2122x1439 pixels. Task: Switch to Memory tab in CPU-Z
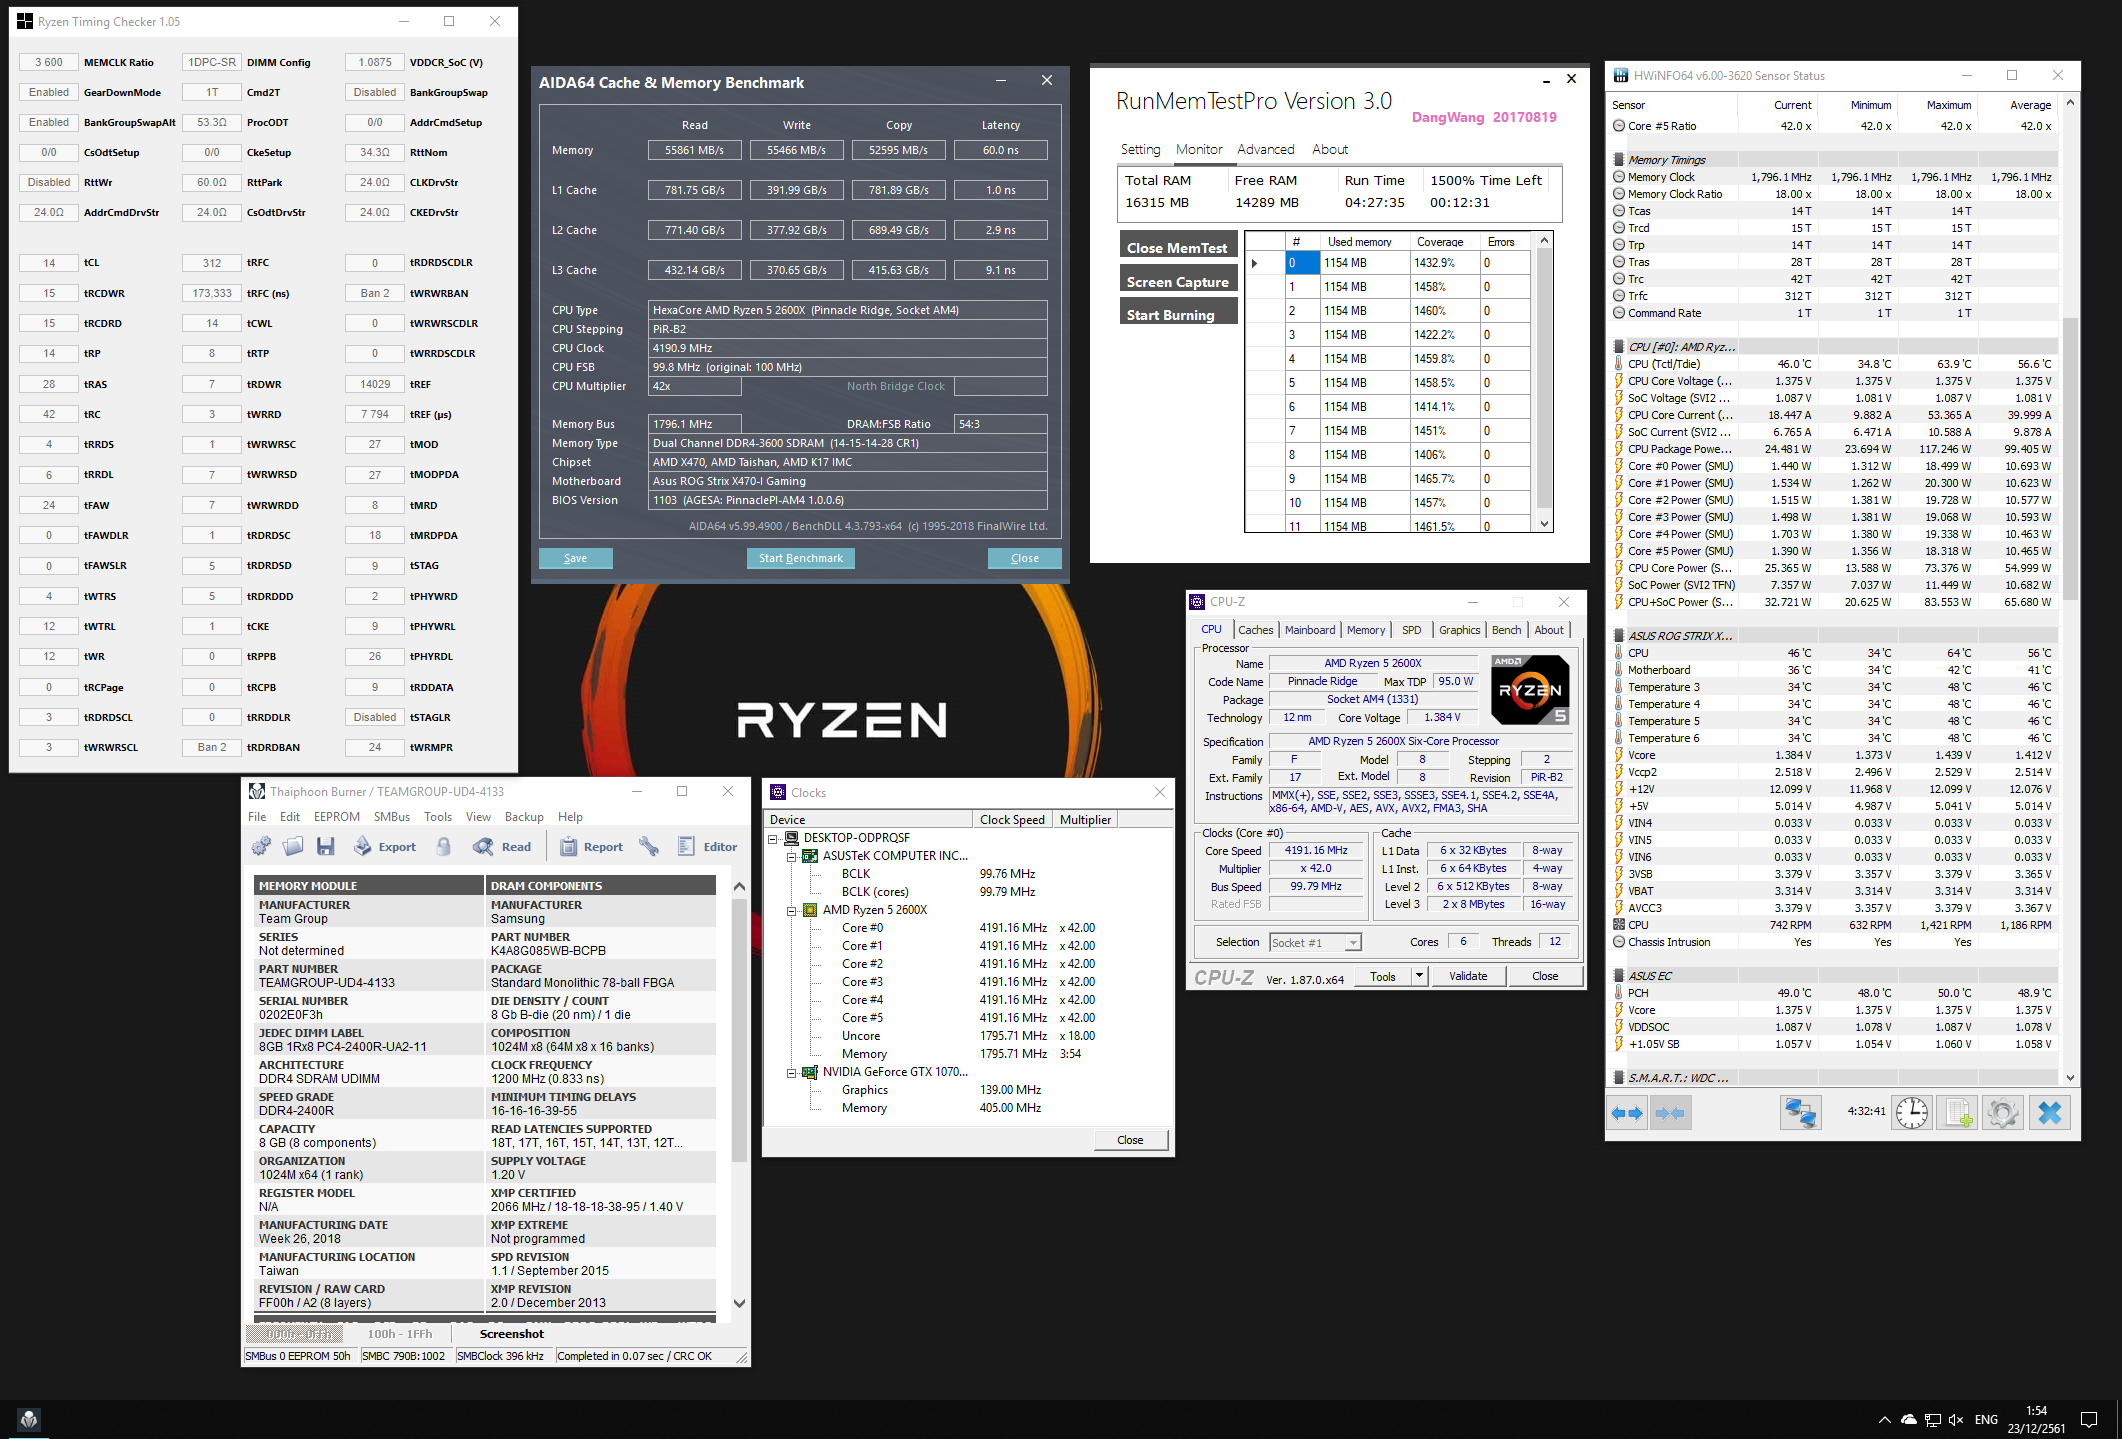pyautogui.click(x=1366, y=630)
